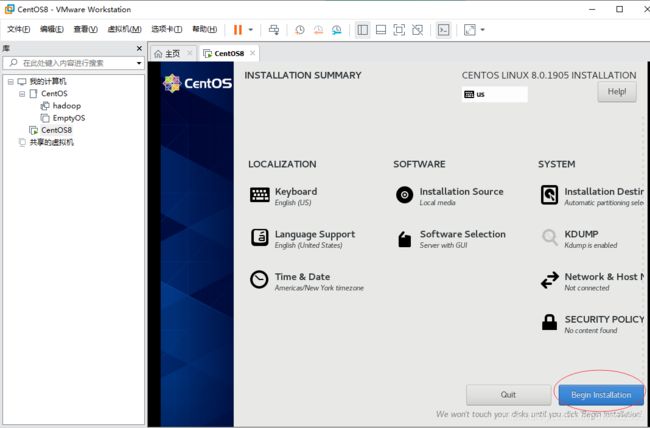This screenshot has height=428, width=650.
Task: Open the KDUMP magnifier icon
Action: point(550,238)
